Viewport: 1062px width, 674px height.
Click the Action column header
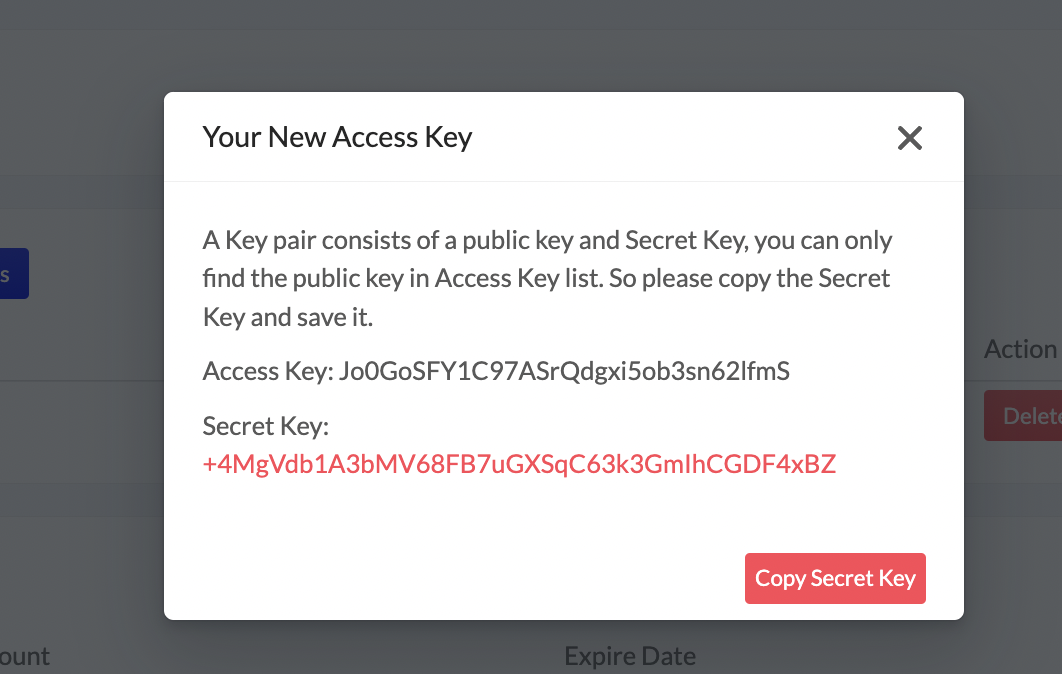pos(1020,349)
